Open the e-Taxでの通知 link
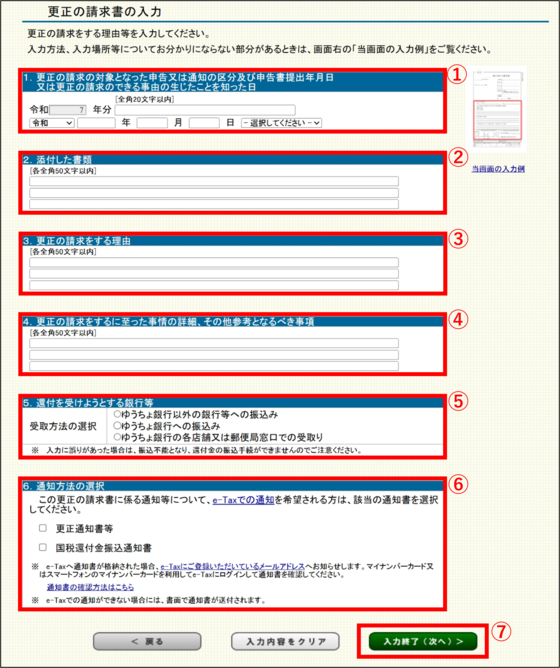 (243, 500)
